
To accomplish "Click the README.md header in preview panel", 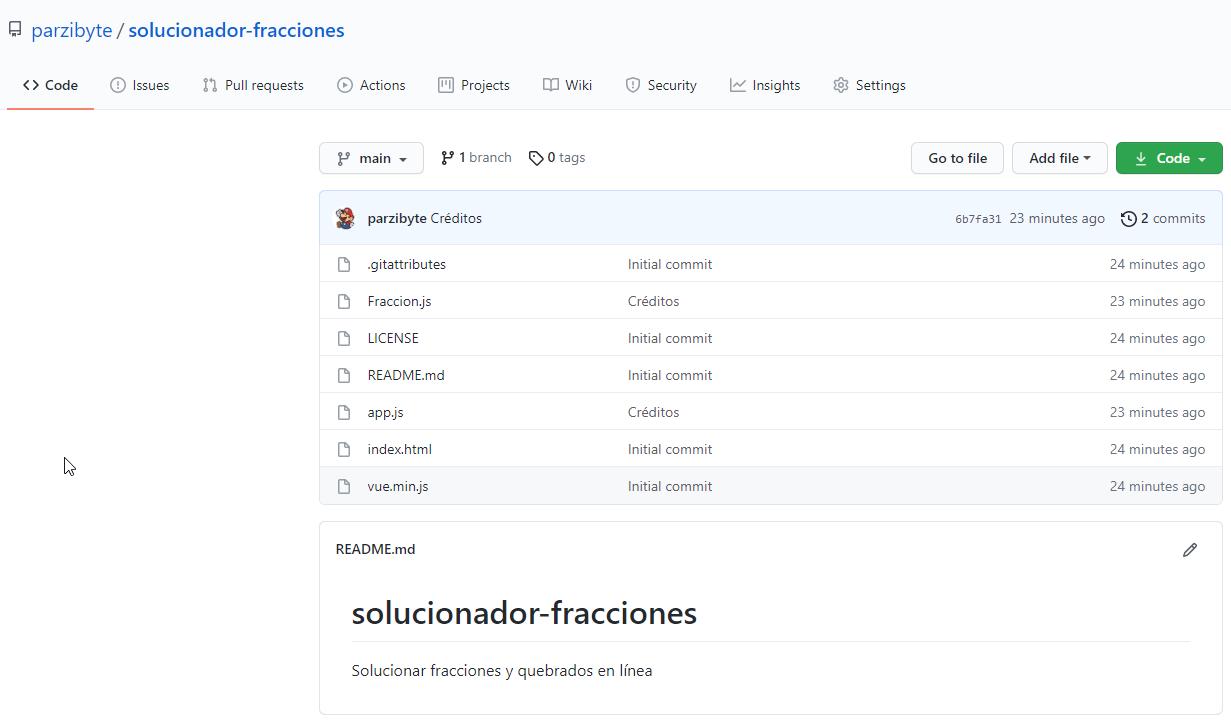I will tap(375, 549).
